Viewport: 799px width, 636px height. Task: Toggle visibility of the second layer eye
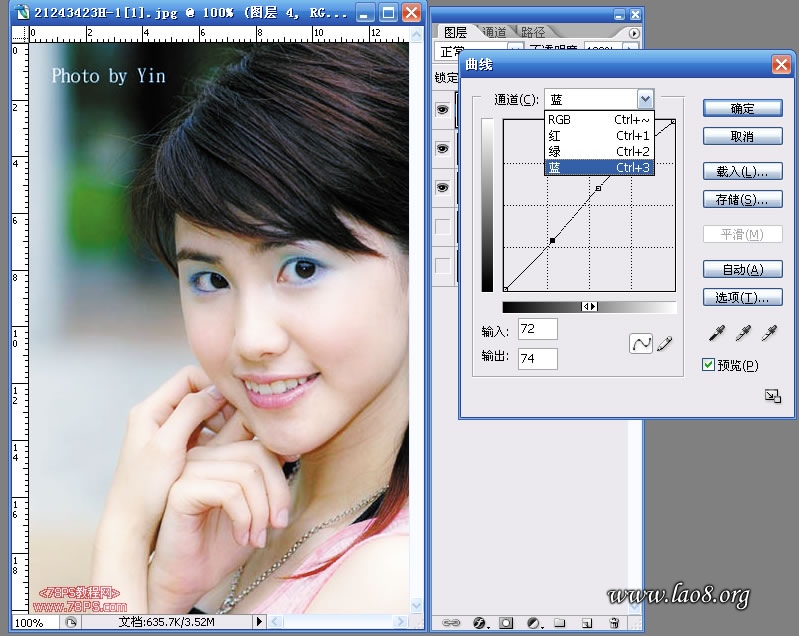point(443,148)
